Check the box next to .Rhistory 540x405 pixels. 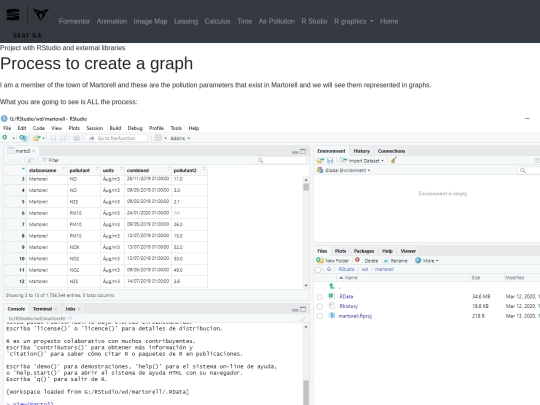tap(320, 306)
